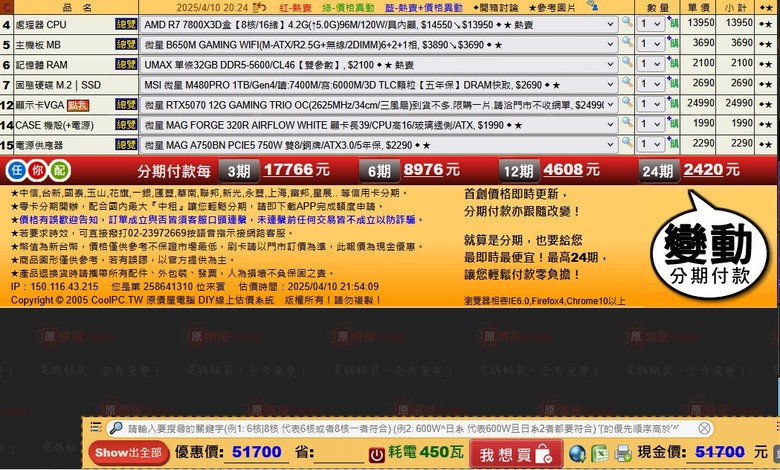Viewport: 780px width, 470px height.
Task: Select the 12期 installment tab
Action: tap(518, 171)
